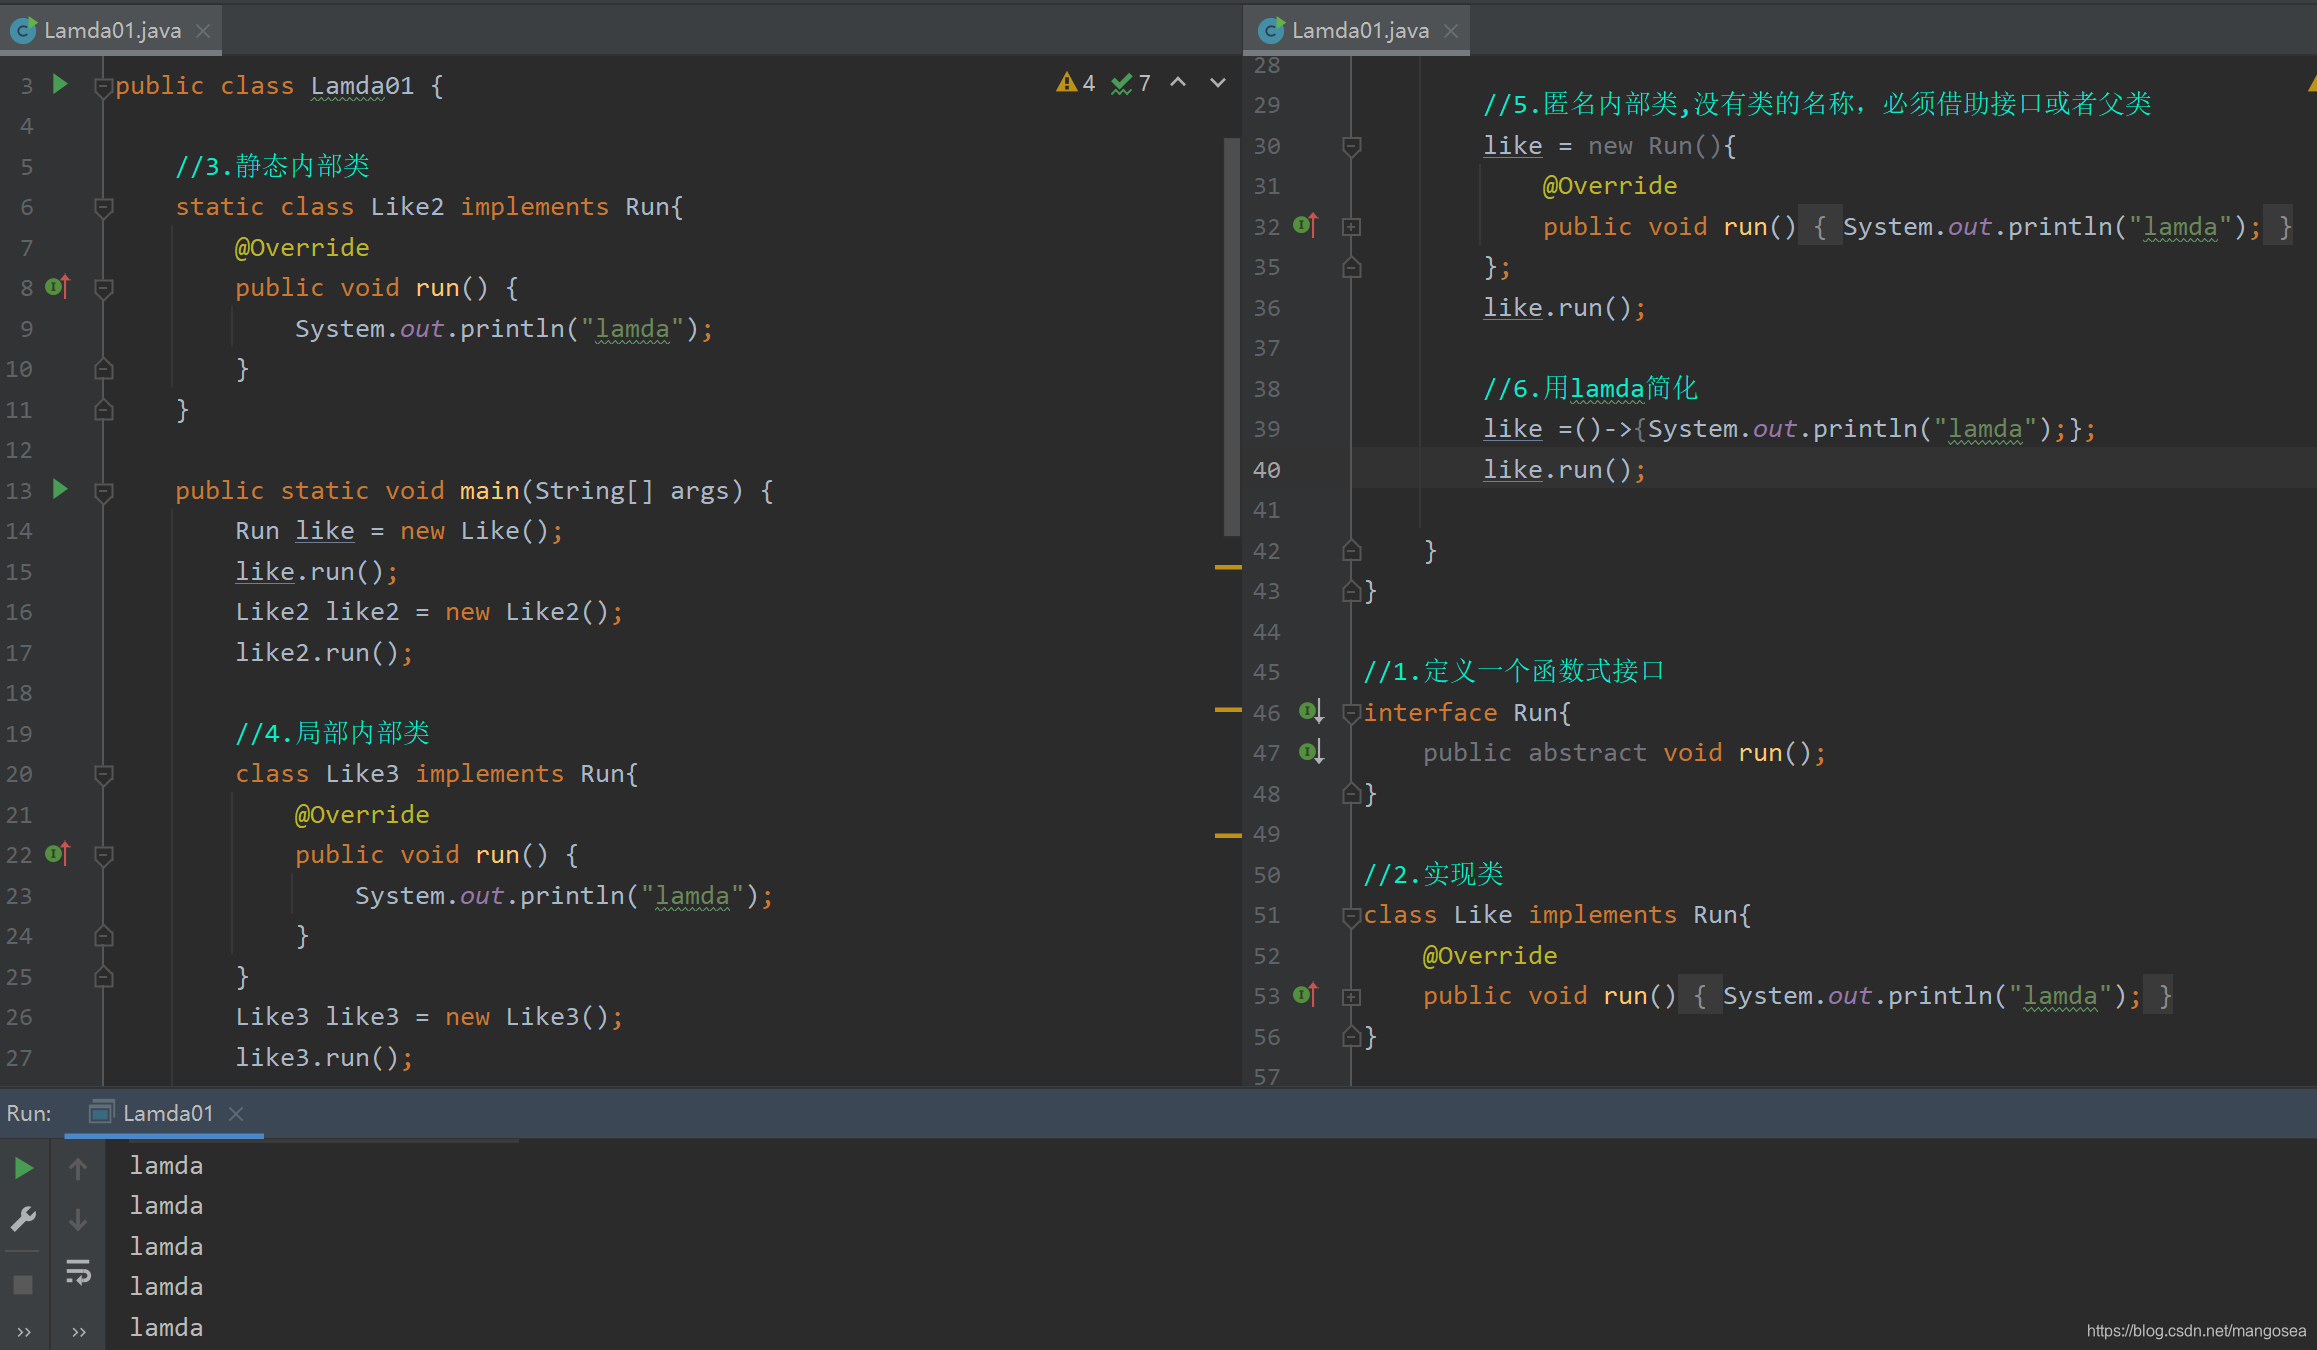The height and width of the screenshot is (1350, 2317).
Task: Expand folded run method on line 32
Action: coord(1351,227)
